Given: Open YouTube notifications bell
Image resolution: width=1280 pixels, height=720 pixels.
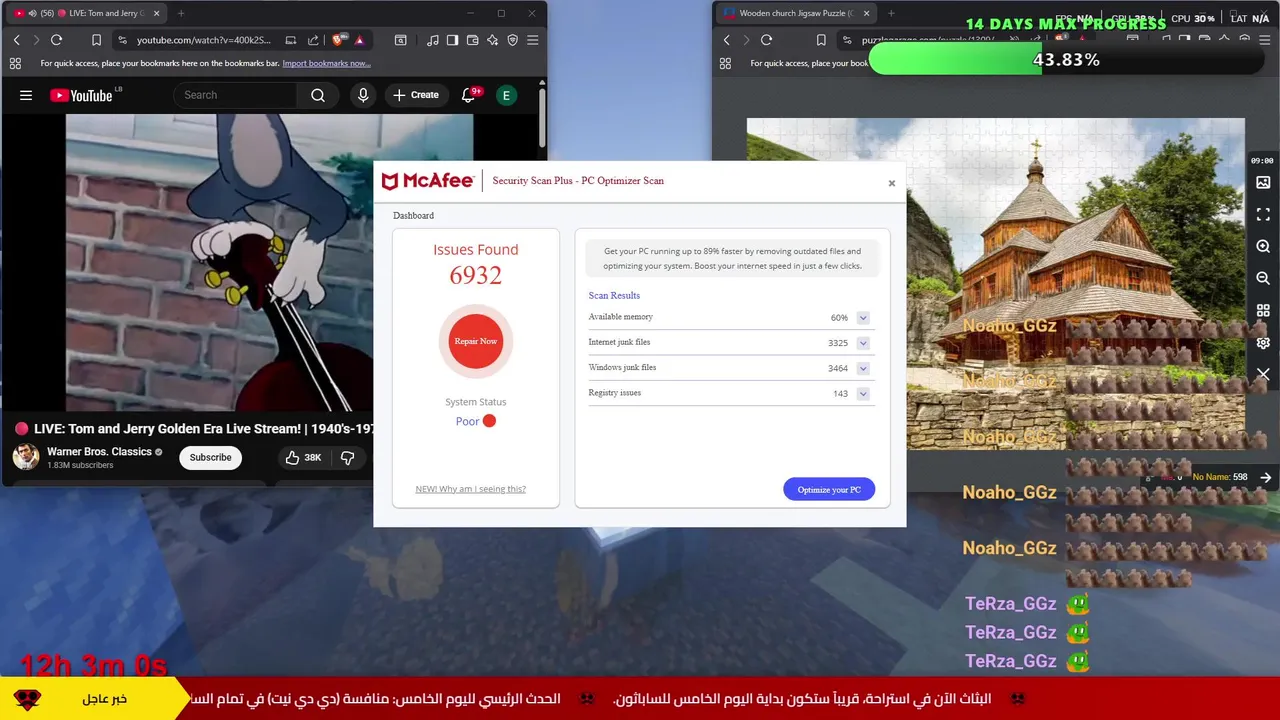Looking at the screenshot, I should (x=468, y=95).
